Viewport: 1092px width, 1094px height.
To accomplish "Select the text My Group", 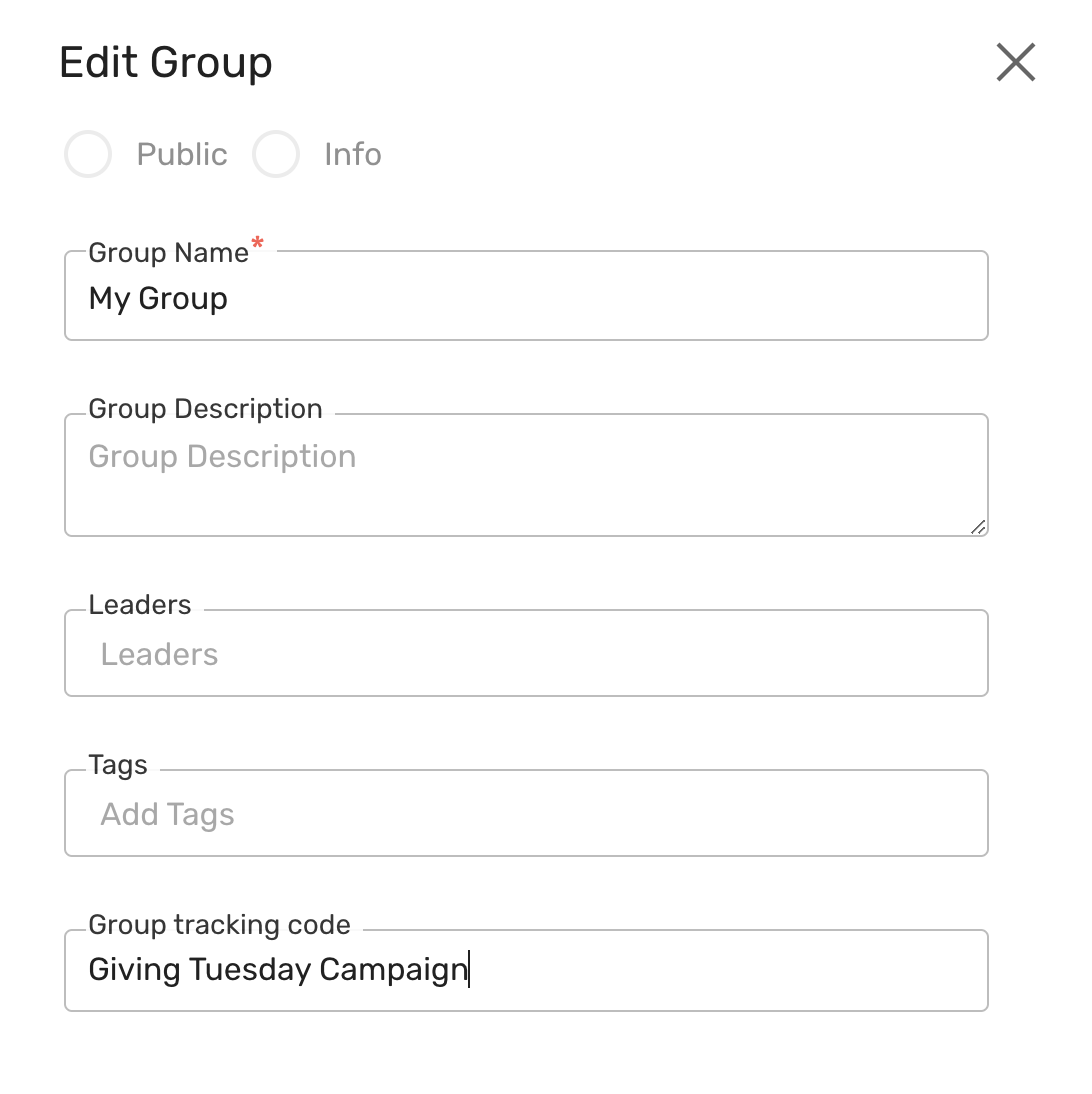I will [x=157, y=297].
